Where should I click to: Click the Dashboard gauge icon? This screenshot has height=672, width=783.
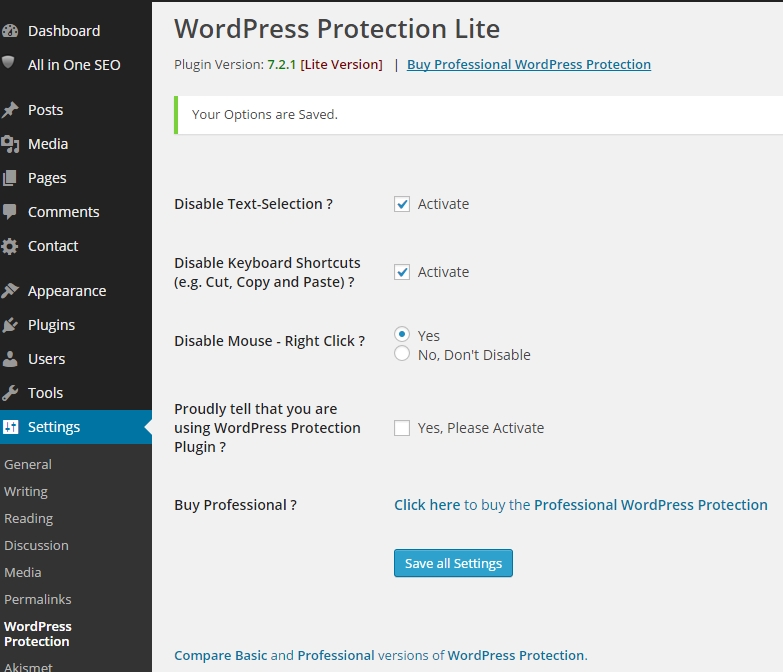[x=10, y=31]
